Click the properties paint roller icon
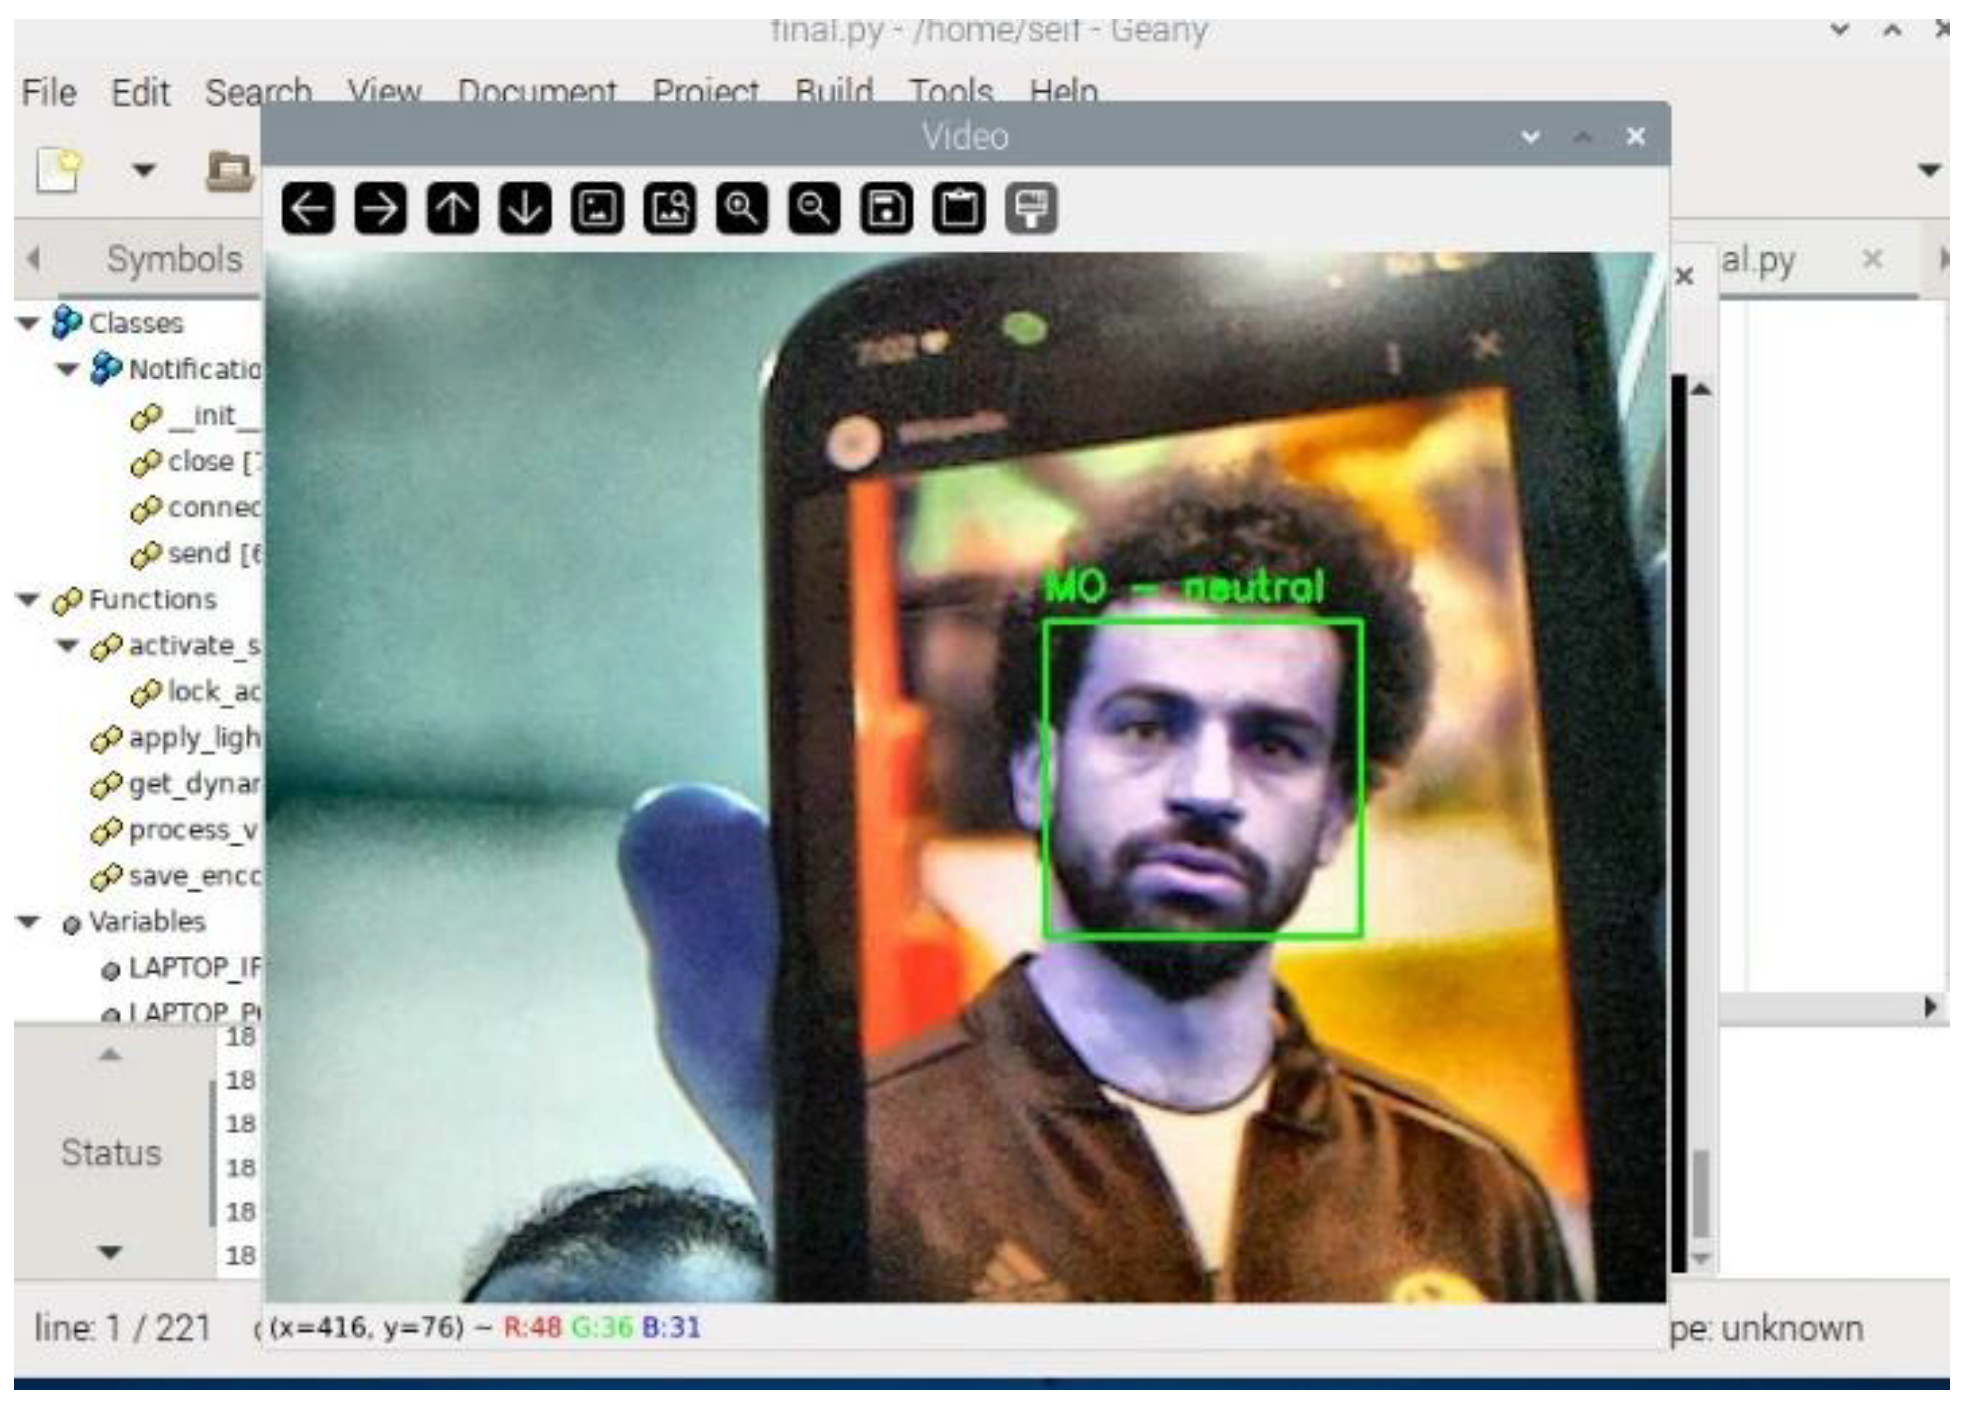The width and height of the screenshot is (1977, 1416). [1031, 209]
